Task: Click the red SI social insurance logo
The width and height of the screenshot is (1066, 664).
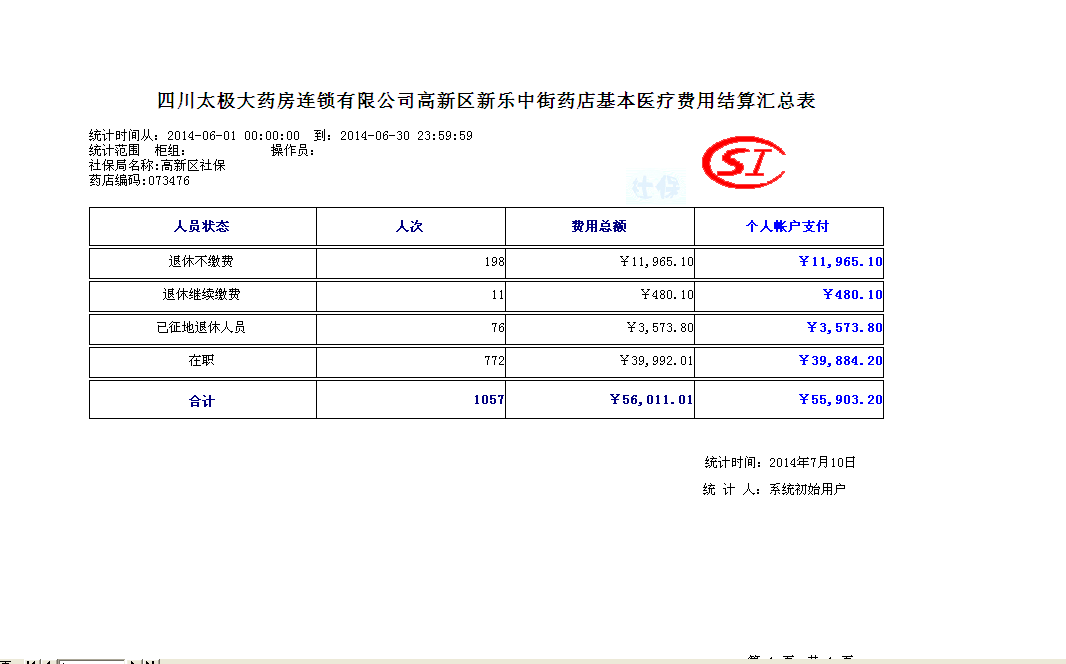Action: pos(743,162)
